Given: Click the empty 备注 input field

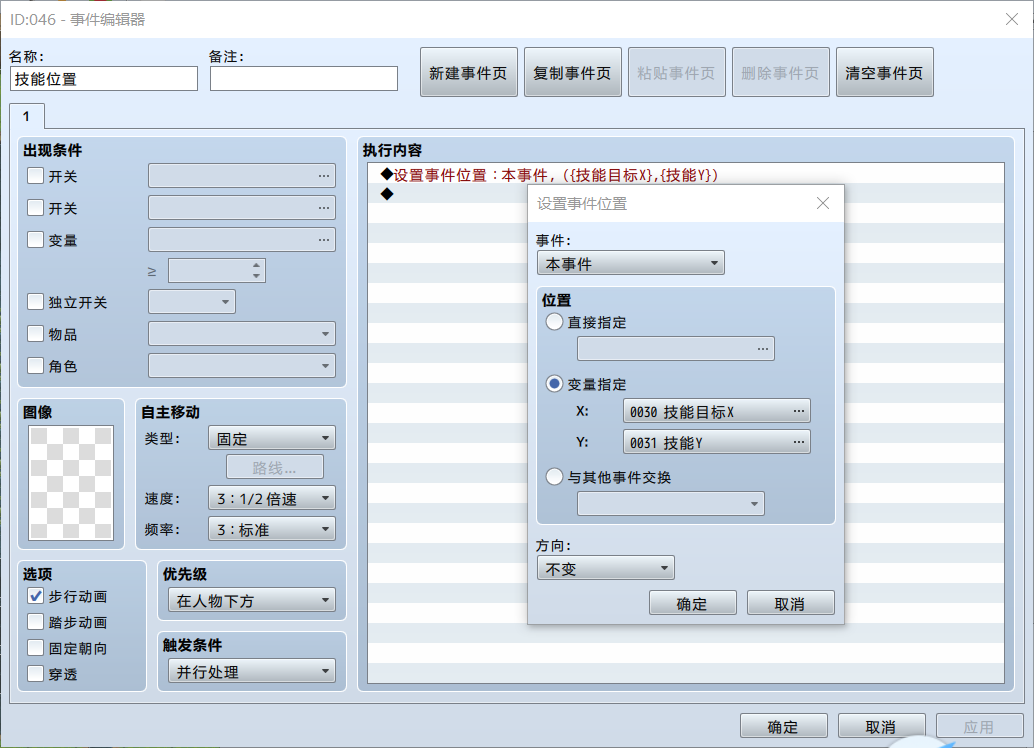Looking at the screenshot, I should [303, 78].
